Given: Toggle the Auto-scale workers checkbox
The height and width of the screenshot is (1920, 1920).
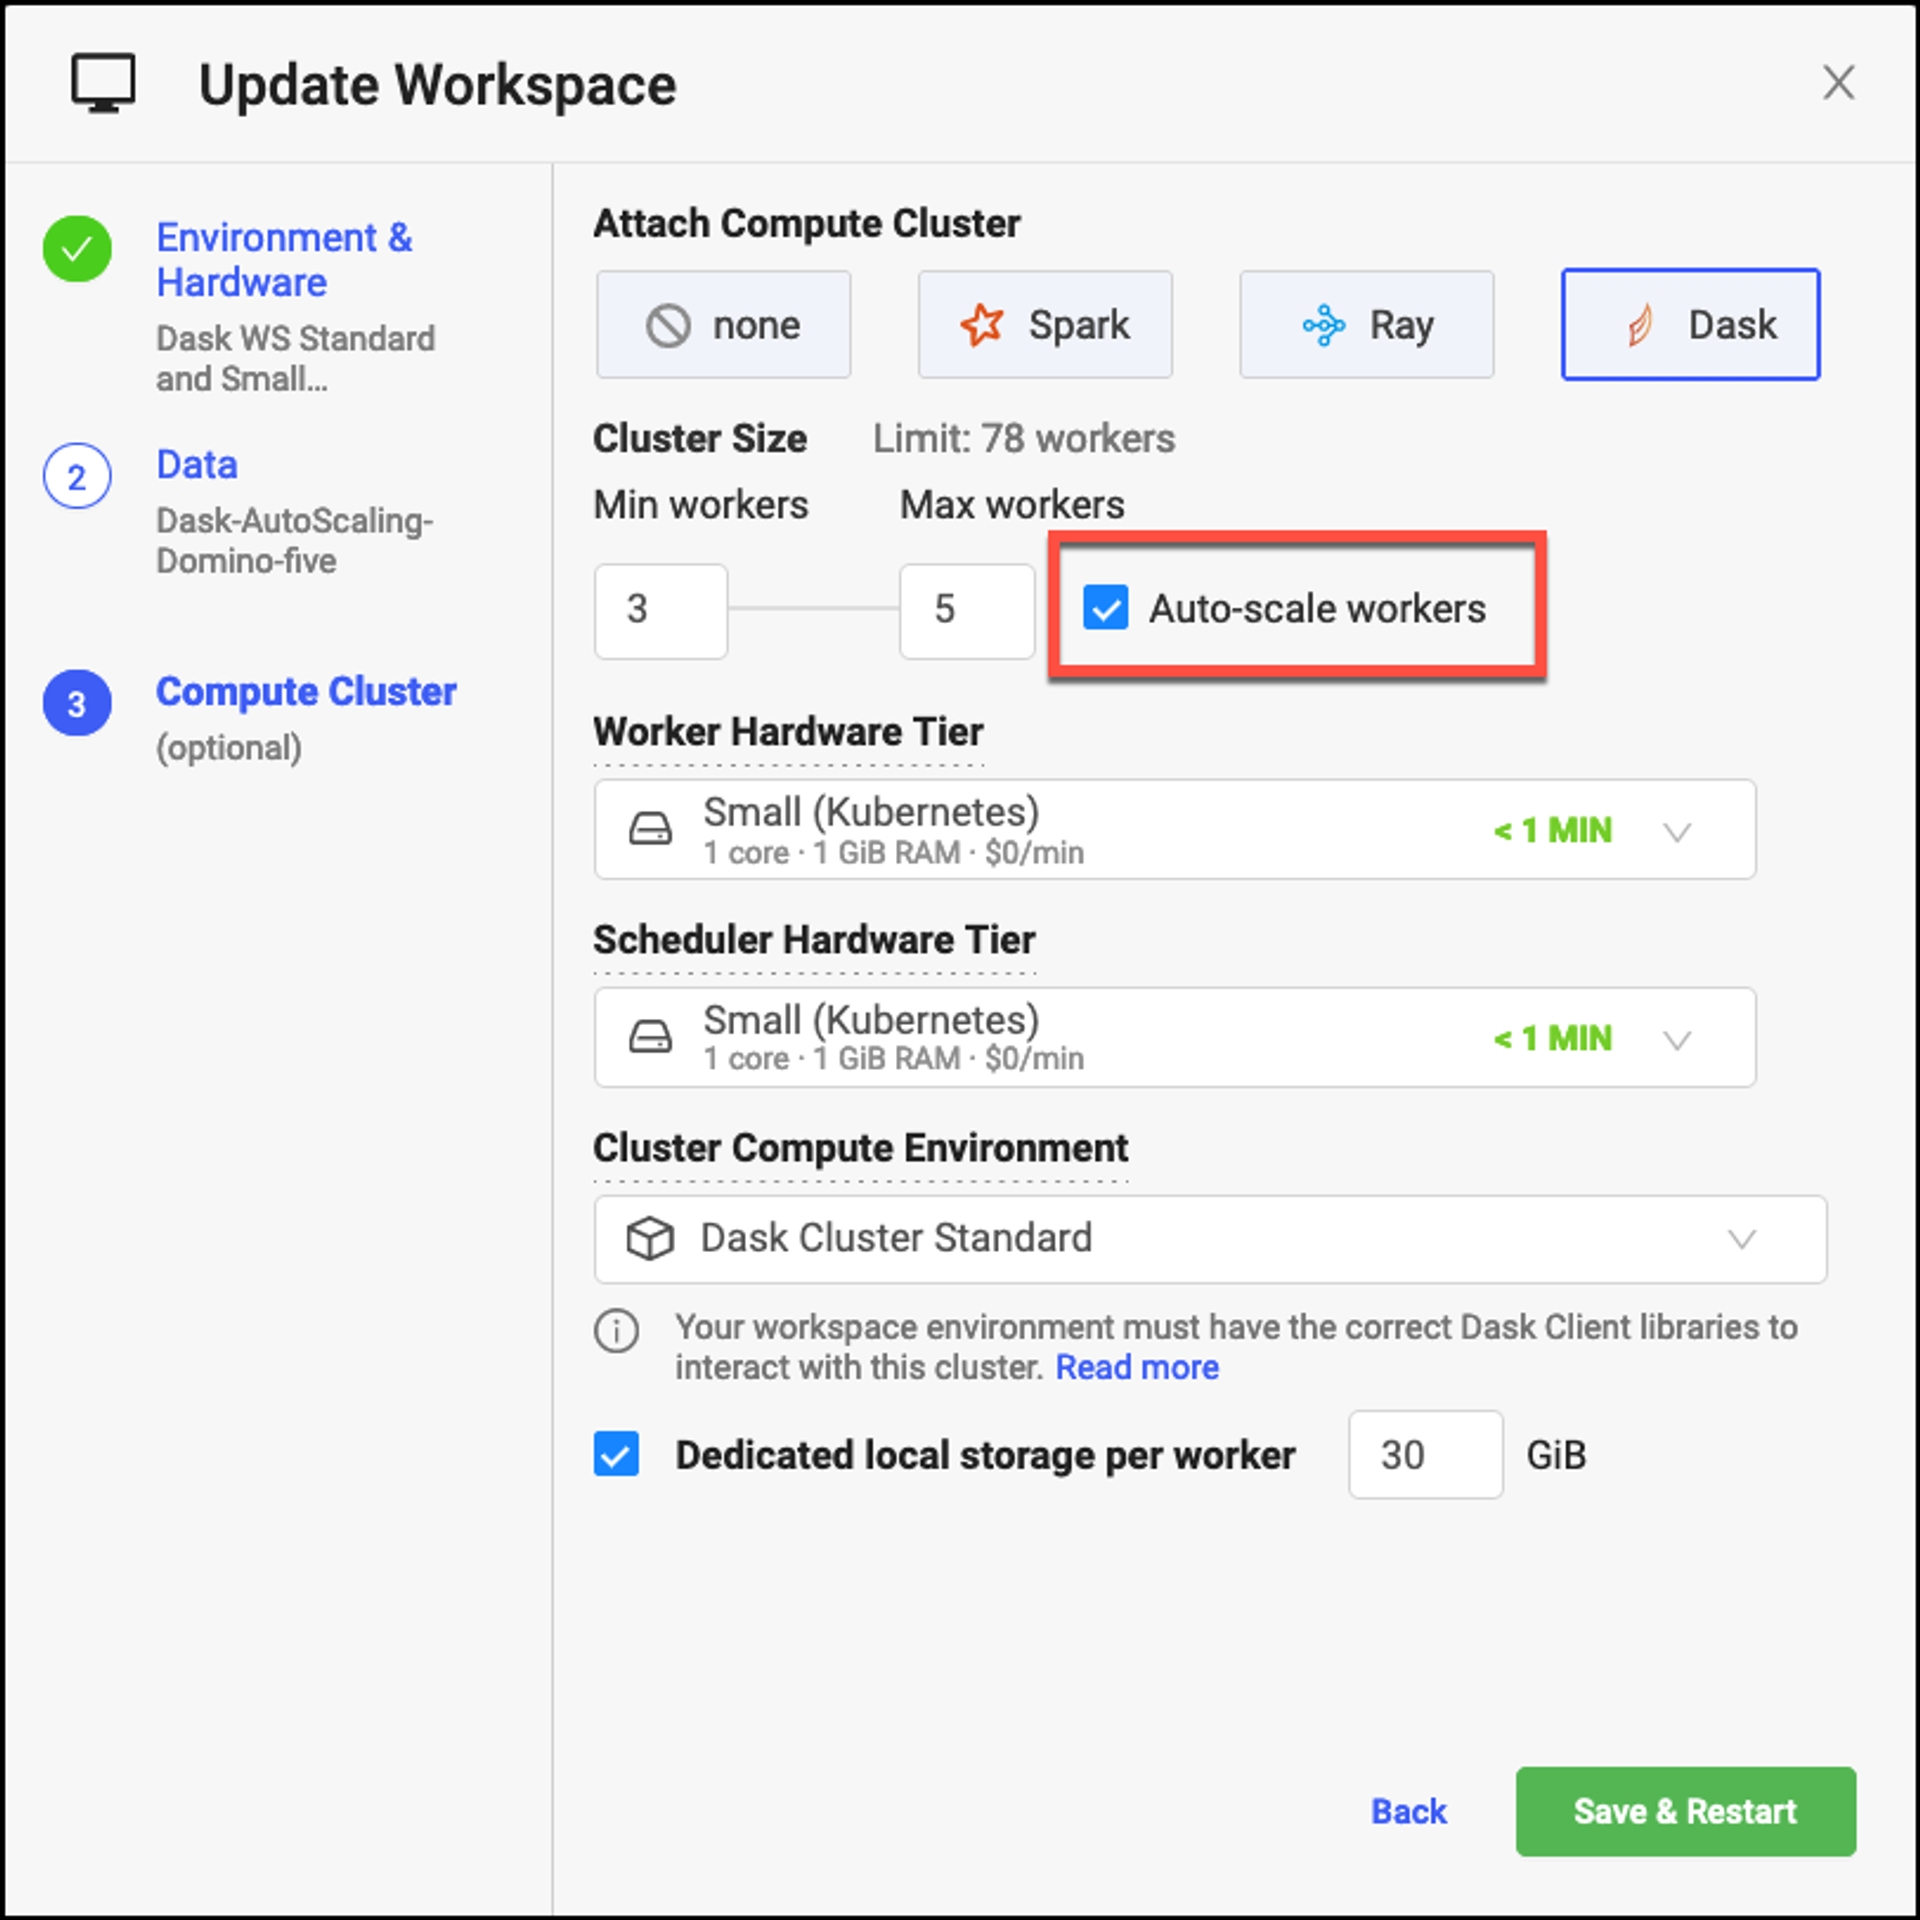Looking at the screenshot, I should pyautogui.click(x=1106, y=608).
